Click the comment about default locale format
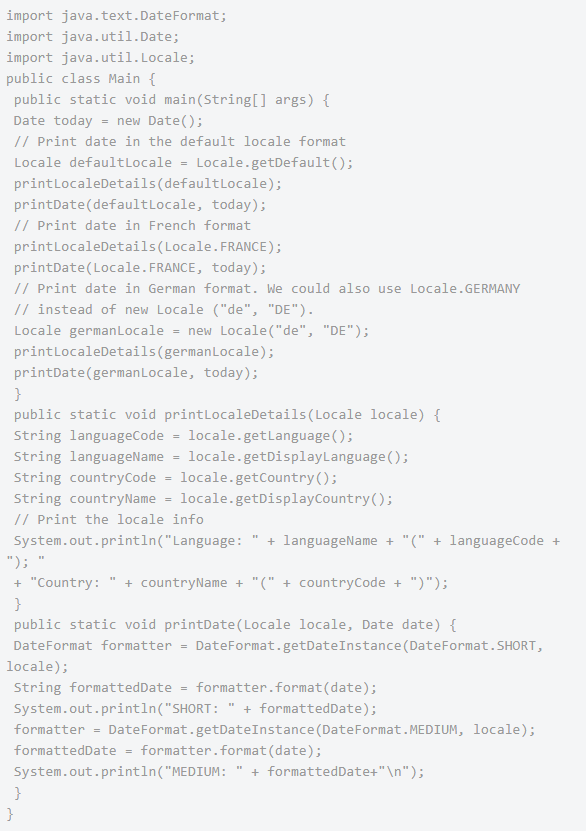Image resolution: width=586 pixels, height=831 pixels. [180, 142]
